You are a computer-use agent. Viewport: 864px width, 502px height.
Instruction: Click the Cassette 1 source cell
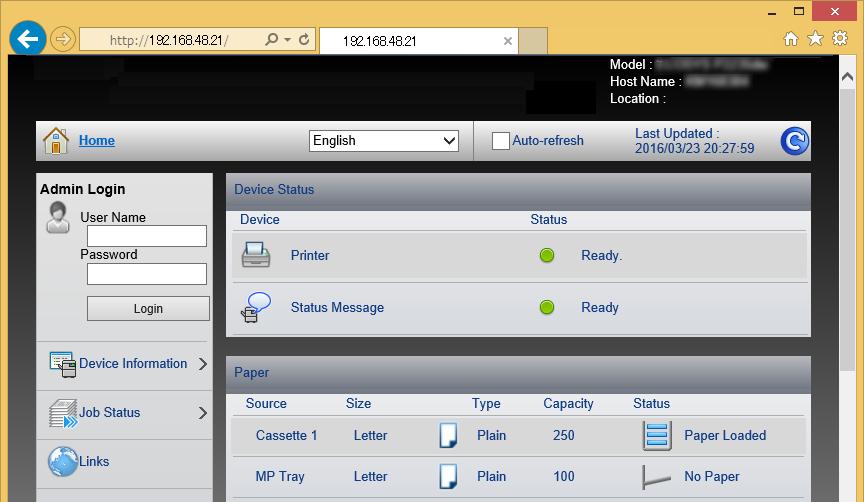287,435
